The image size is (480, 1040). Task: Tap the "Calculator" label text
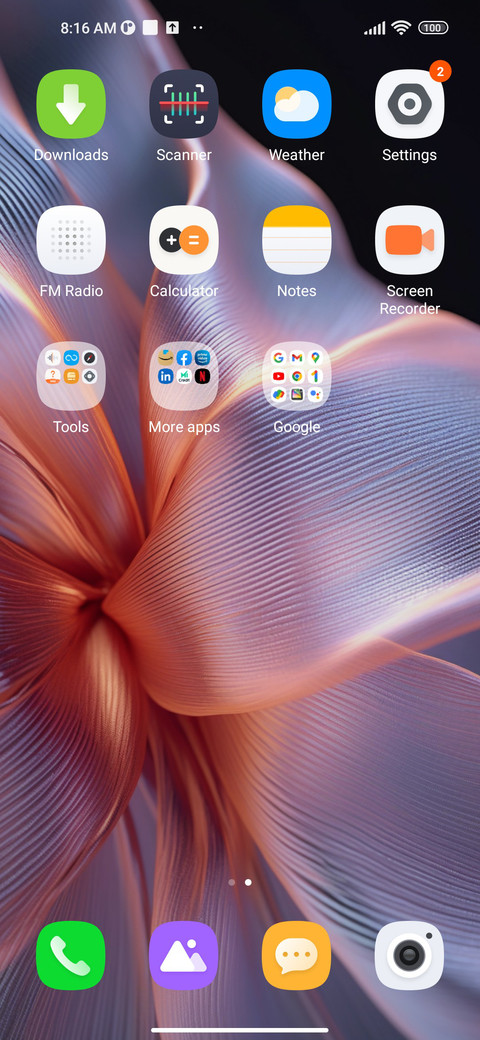click(x=184, y=291)
